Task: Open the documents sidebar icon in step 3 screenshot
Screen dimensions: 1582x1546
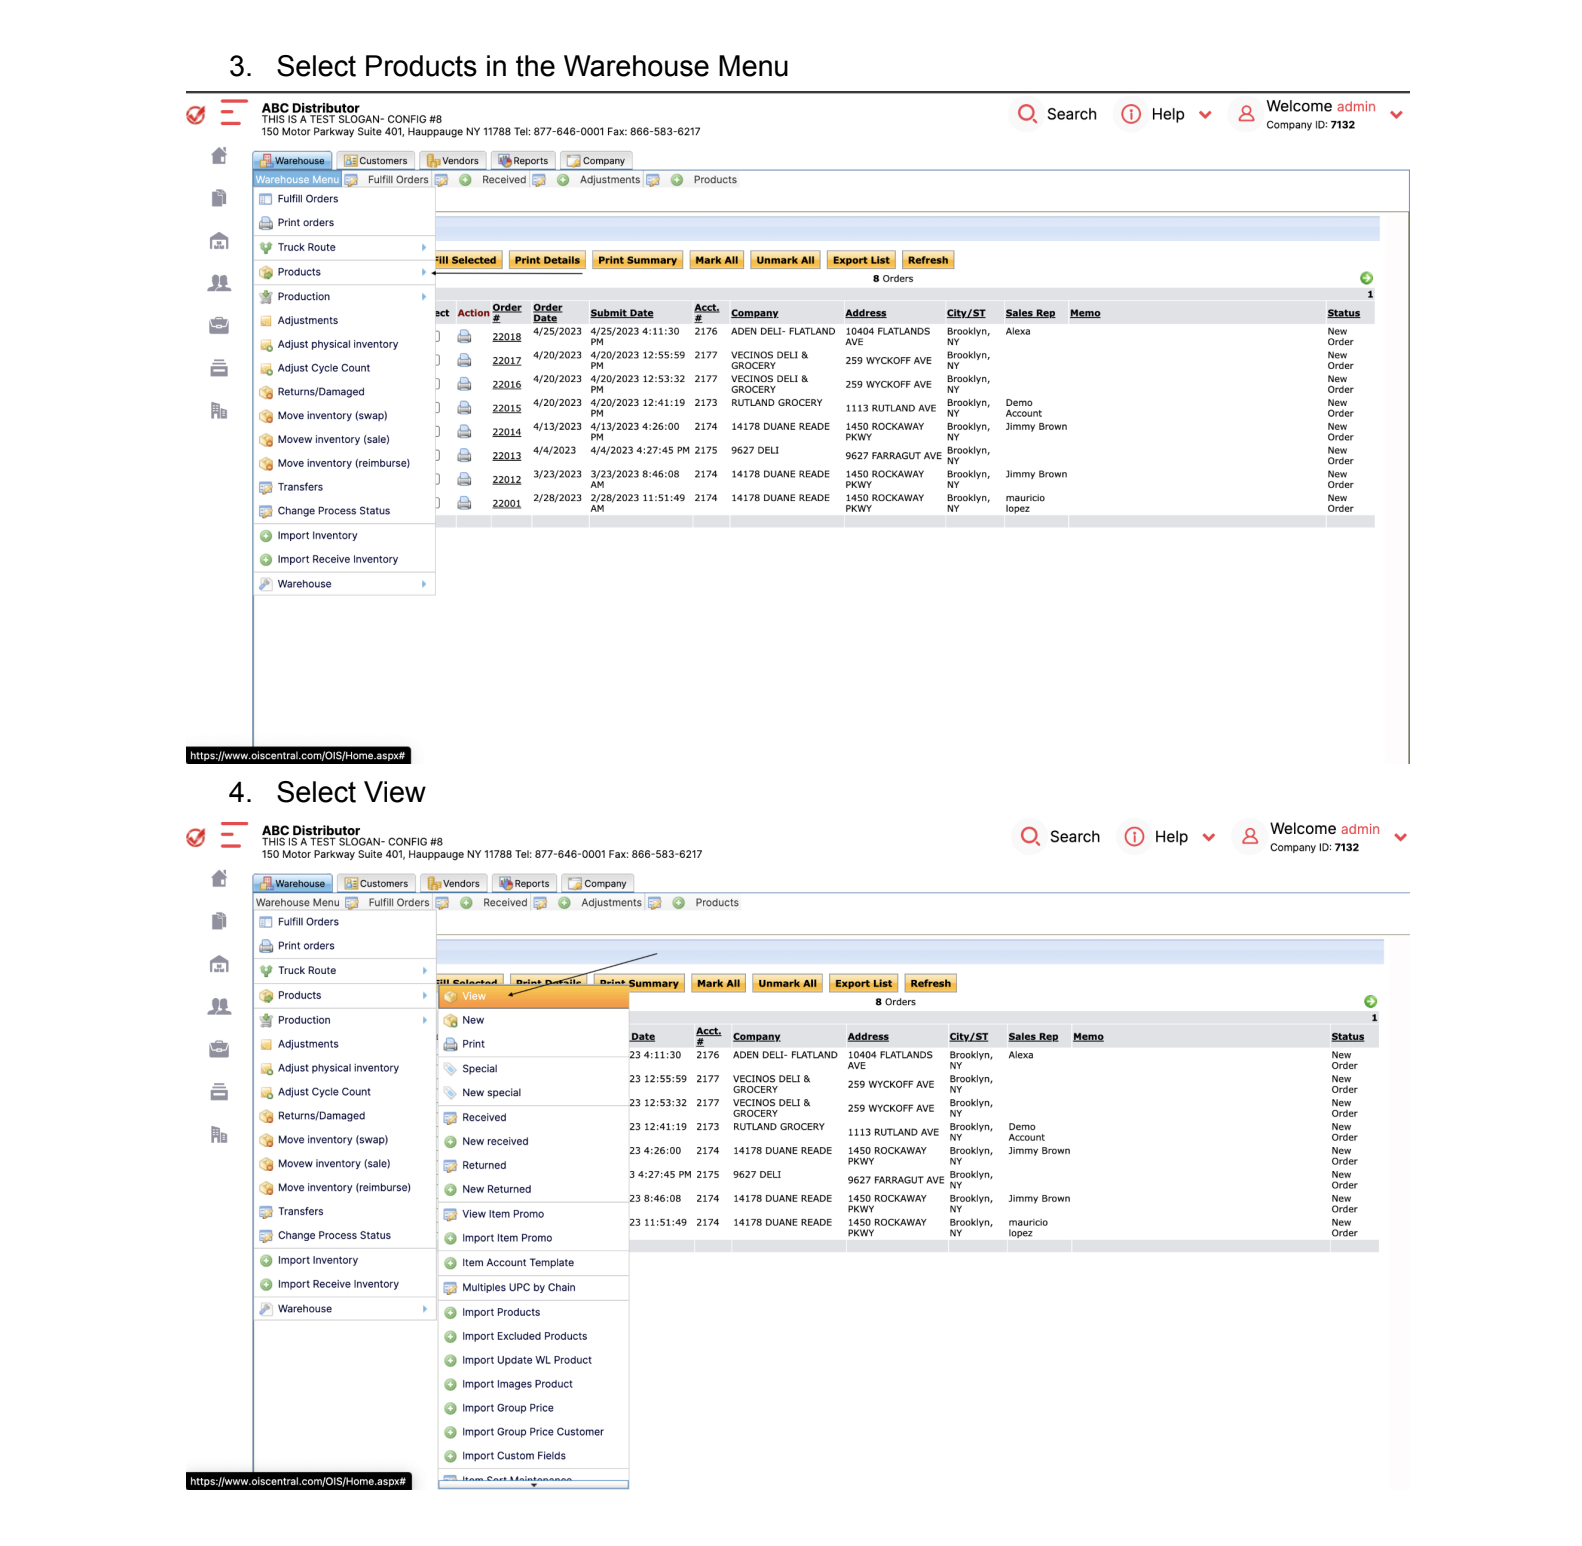Action: pyautogui.click(x=219, y=198)
